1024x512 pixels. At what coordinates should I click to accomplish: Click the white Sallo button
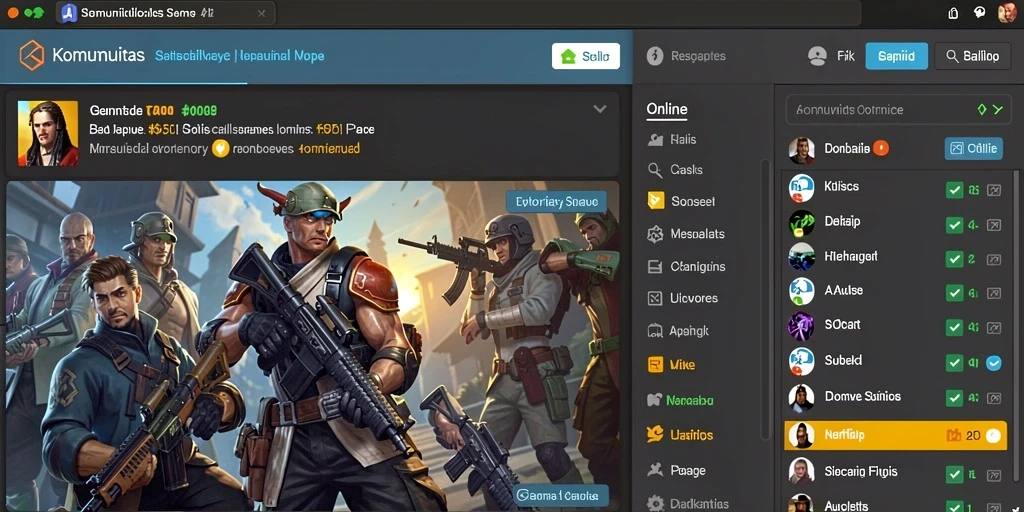point(586,56)
